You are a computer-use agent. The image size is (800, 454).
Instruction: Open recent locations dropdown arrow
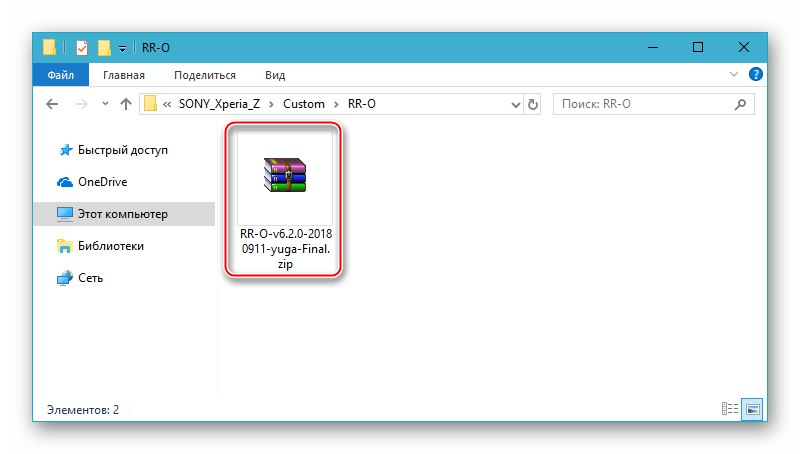pyautogui.click(x=105, y=104)
